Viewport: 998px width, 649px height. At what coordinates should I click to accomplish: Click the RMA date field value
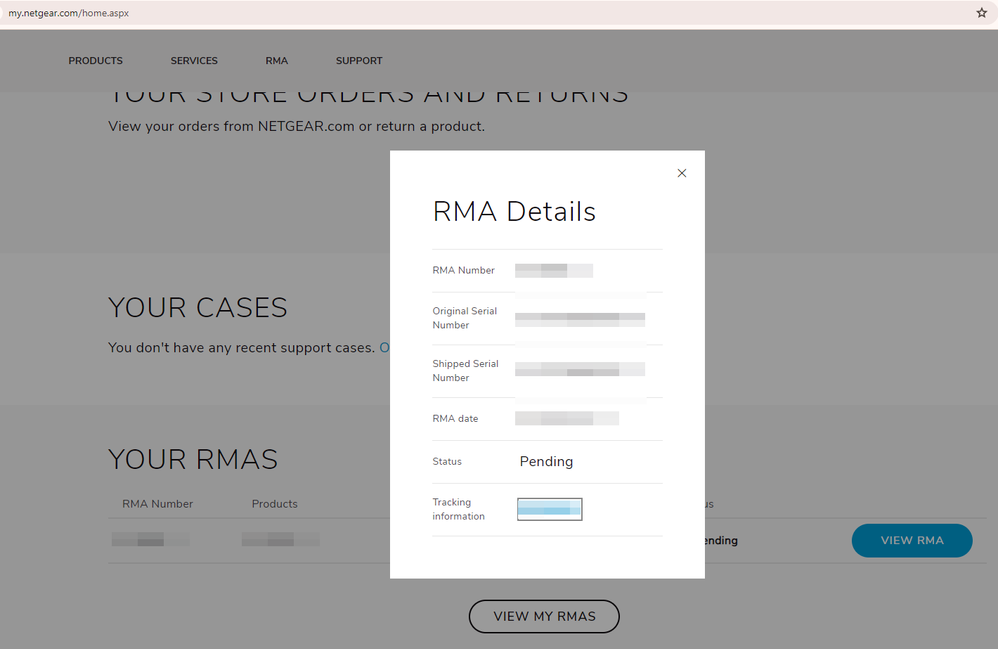point(567,418)
